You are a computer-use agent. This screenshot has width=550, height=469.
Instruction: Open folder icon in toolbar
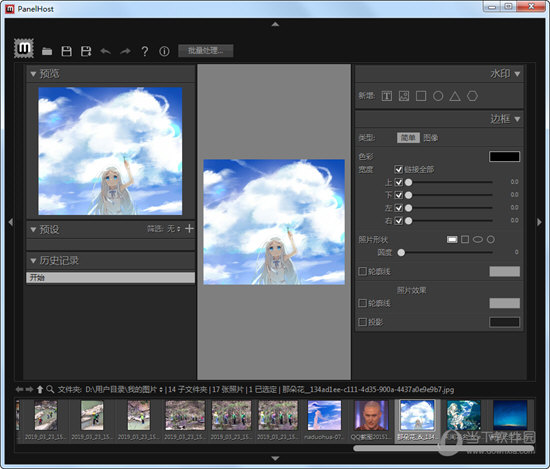coord(47,52)
